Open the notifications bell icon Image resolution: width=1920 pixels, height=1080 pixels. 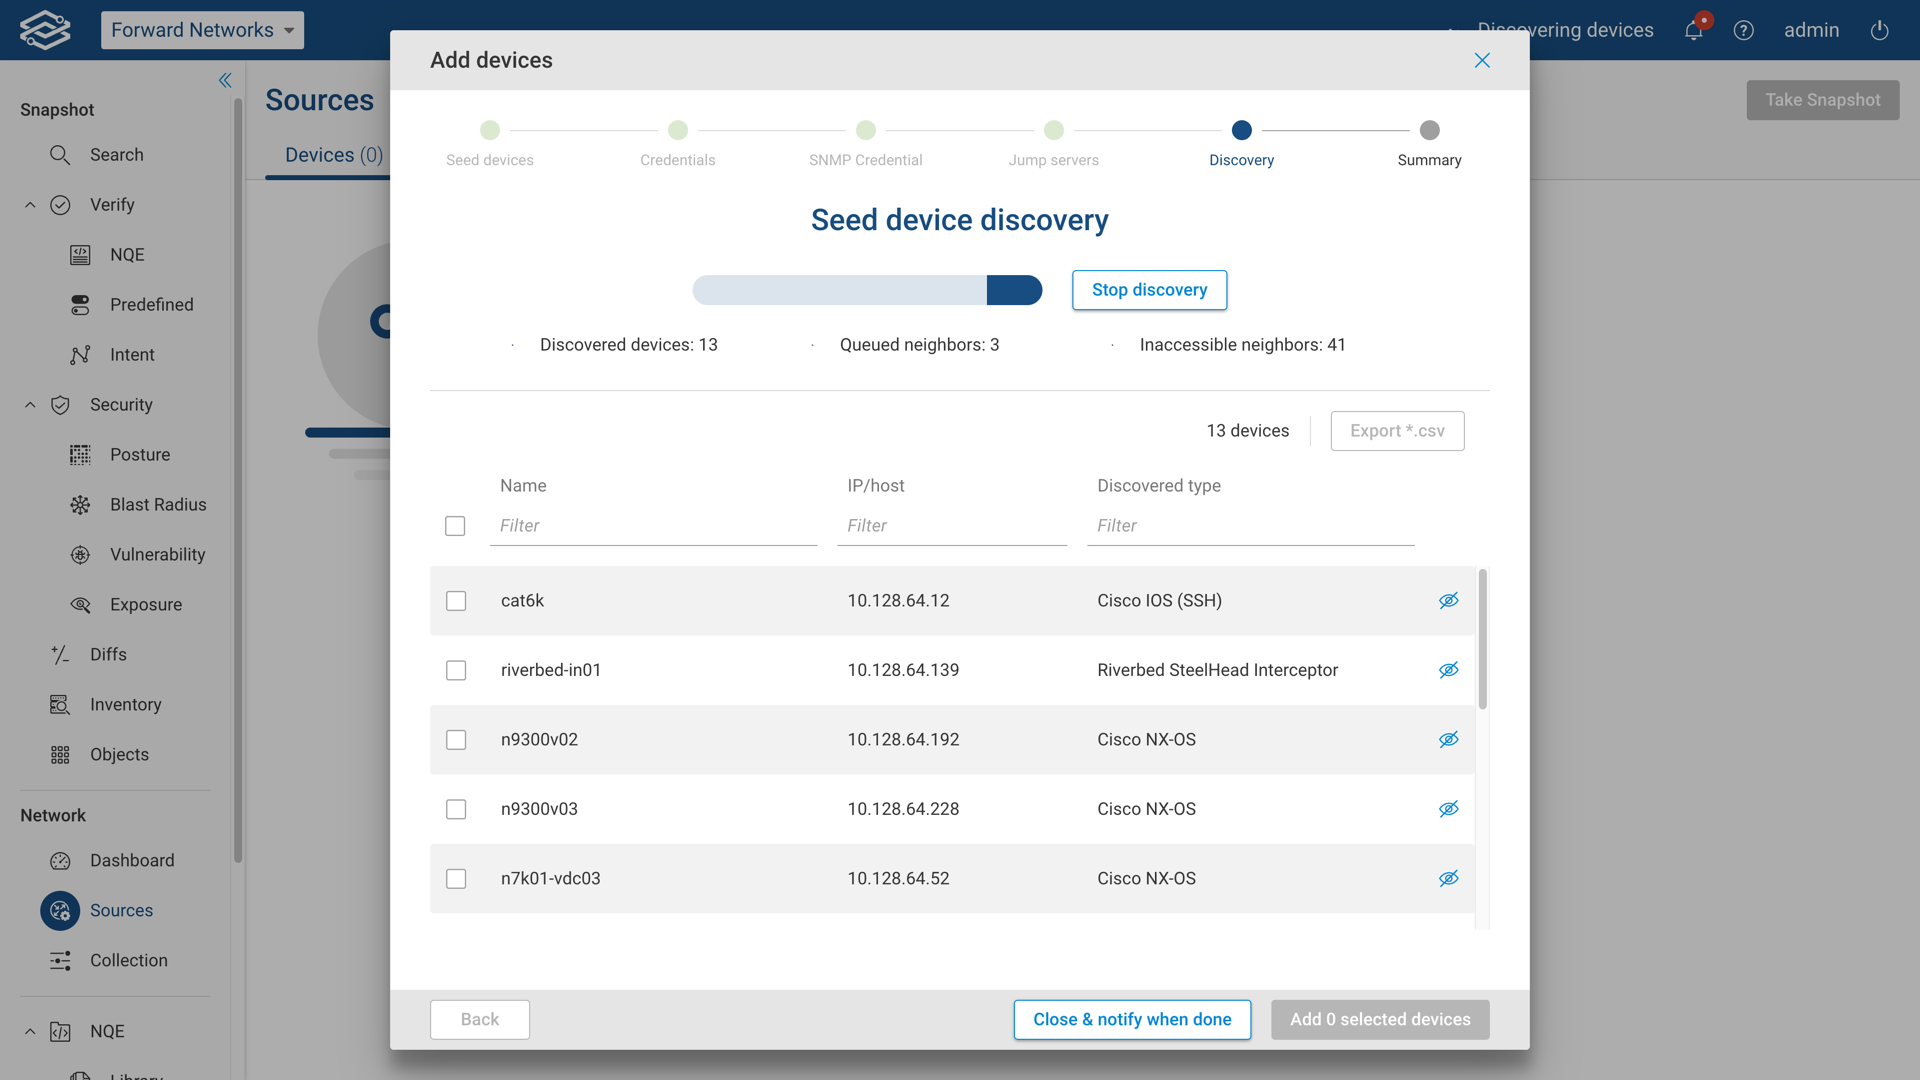pos(1693,30)
